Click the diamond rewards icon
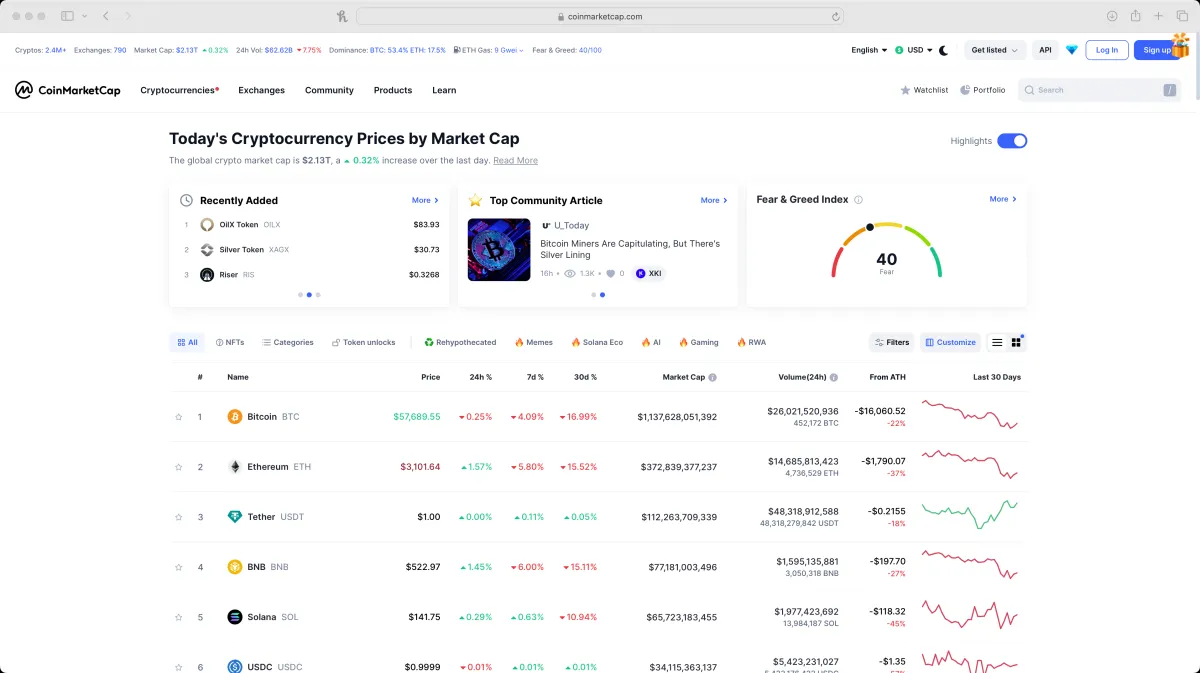The height and width of the screenshot is (673, 1200). pyautogui.click(x=1072, y=50)
